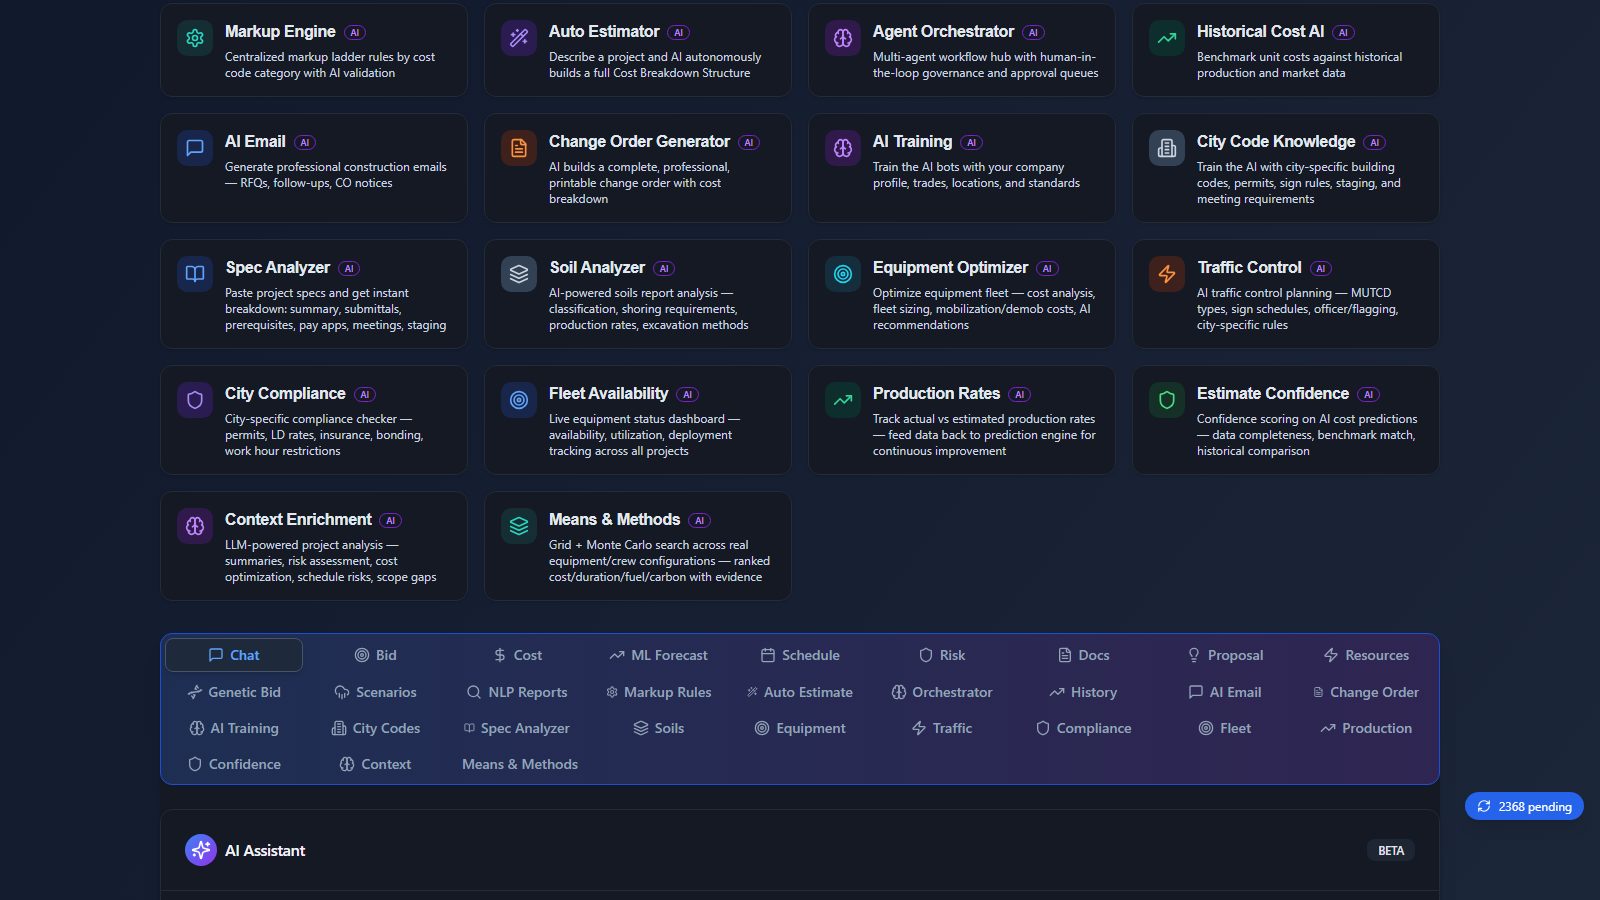Click the Markup Engine gear icon
The image size is (1600, 900).
pos(195,38)
